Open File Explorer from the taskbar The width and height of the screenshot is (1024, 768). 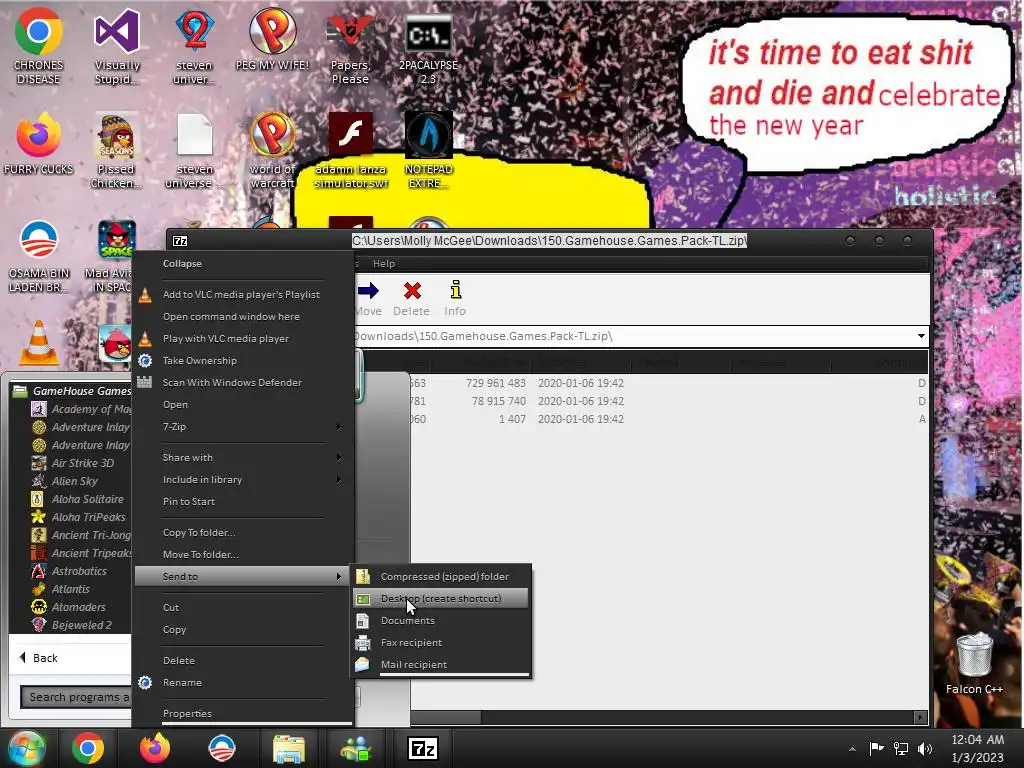click(x=289, y=748)
